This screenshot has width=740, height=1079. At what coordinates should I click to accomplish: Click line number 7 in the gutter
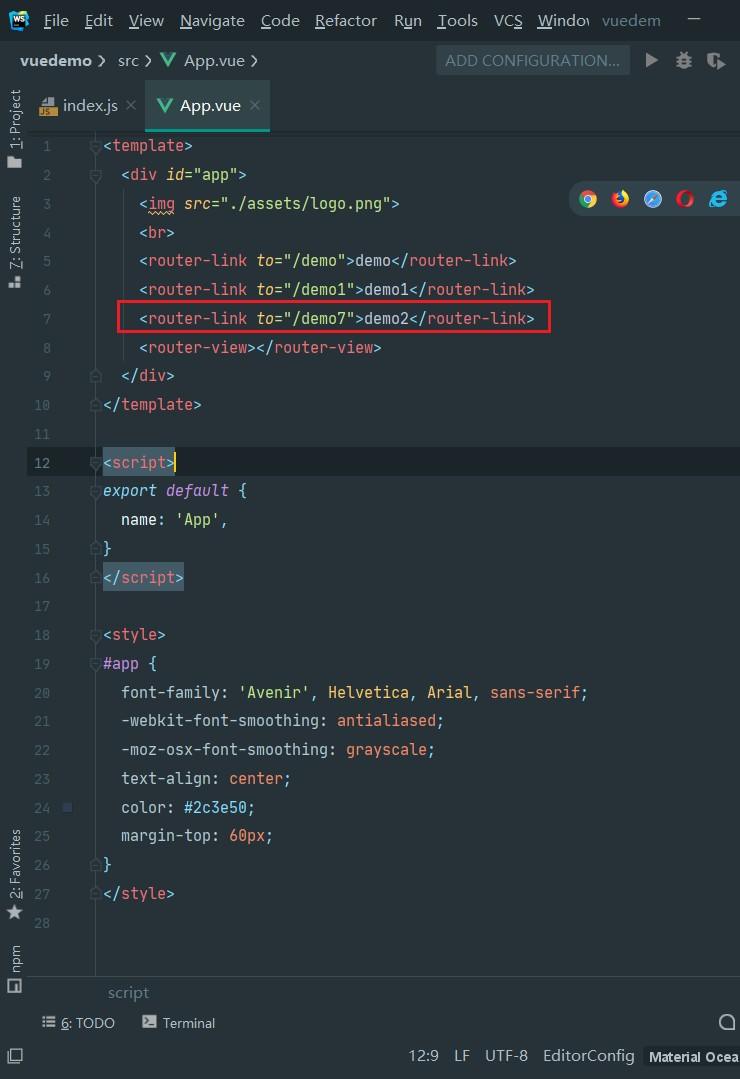point(47,319)
